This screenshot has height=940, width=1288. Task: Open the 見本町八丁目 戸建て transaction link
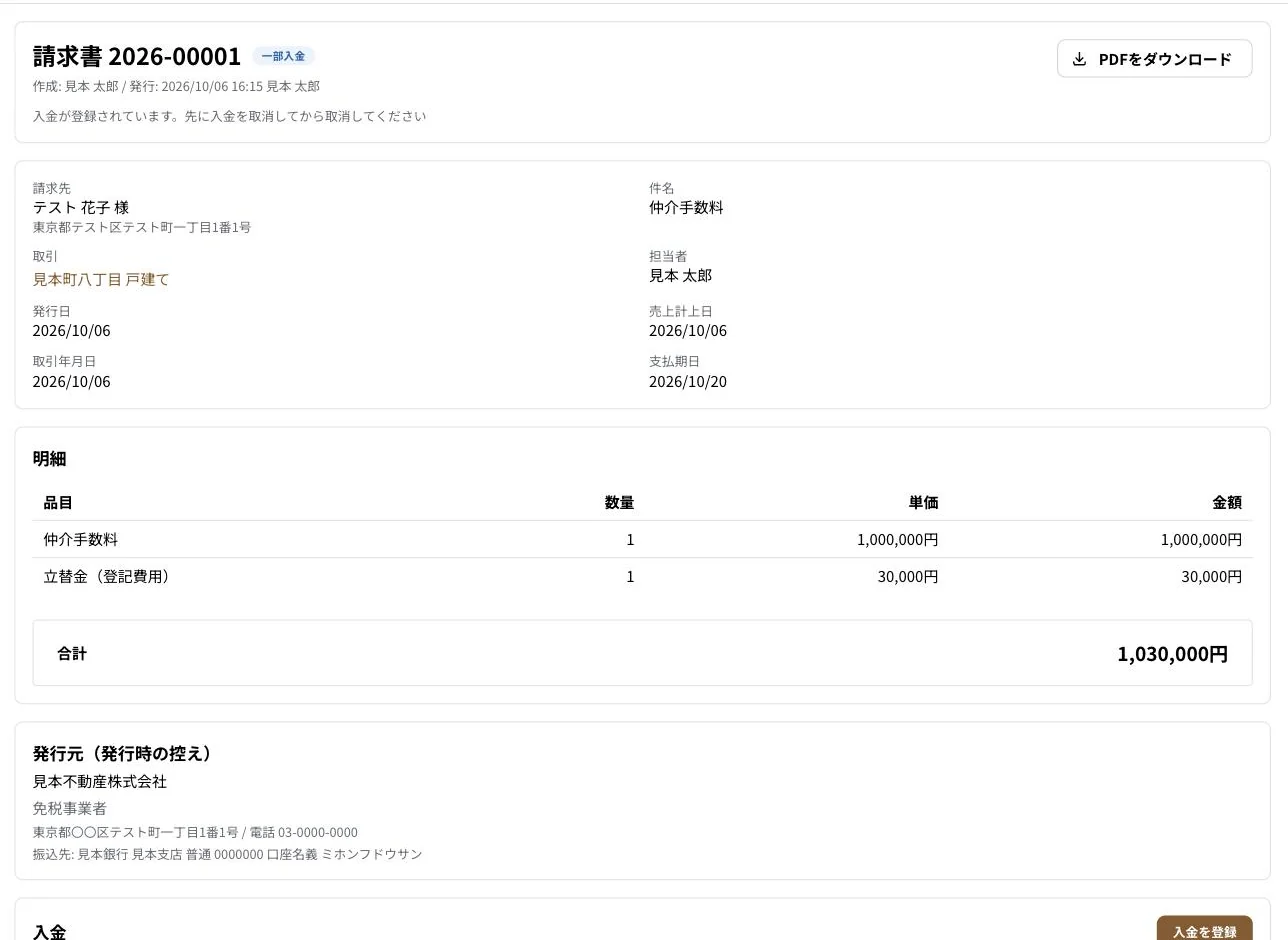(x=101, y=279)
